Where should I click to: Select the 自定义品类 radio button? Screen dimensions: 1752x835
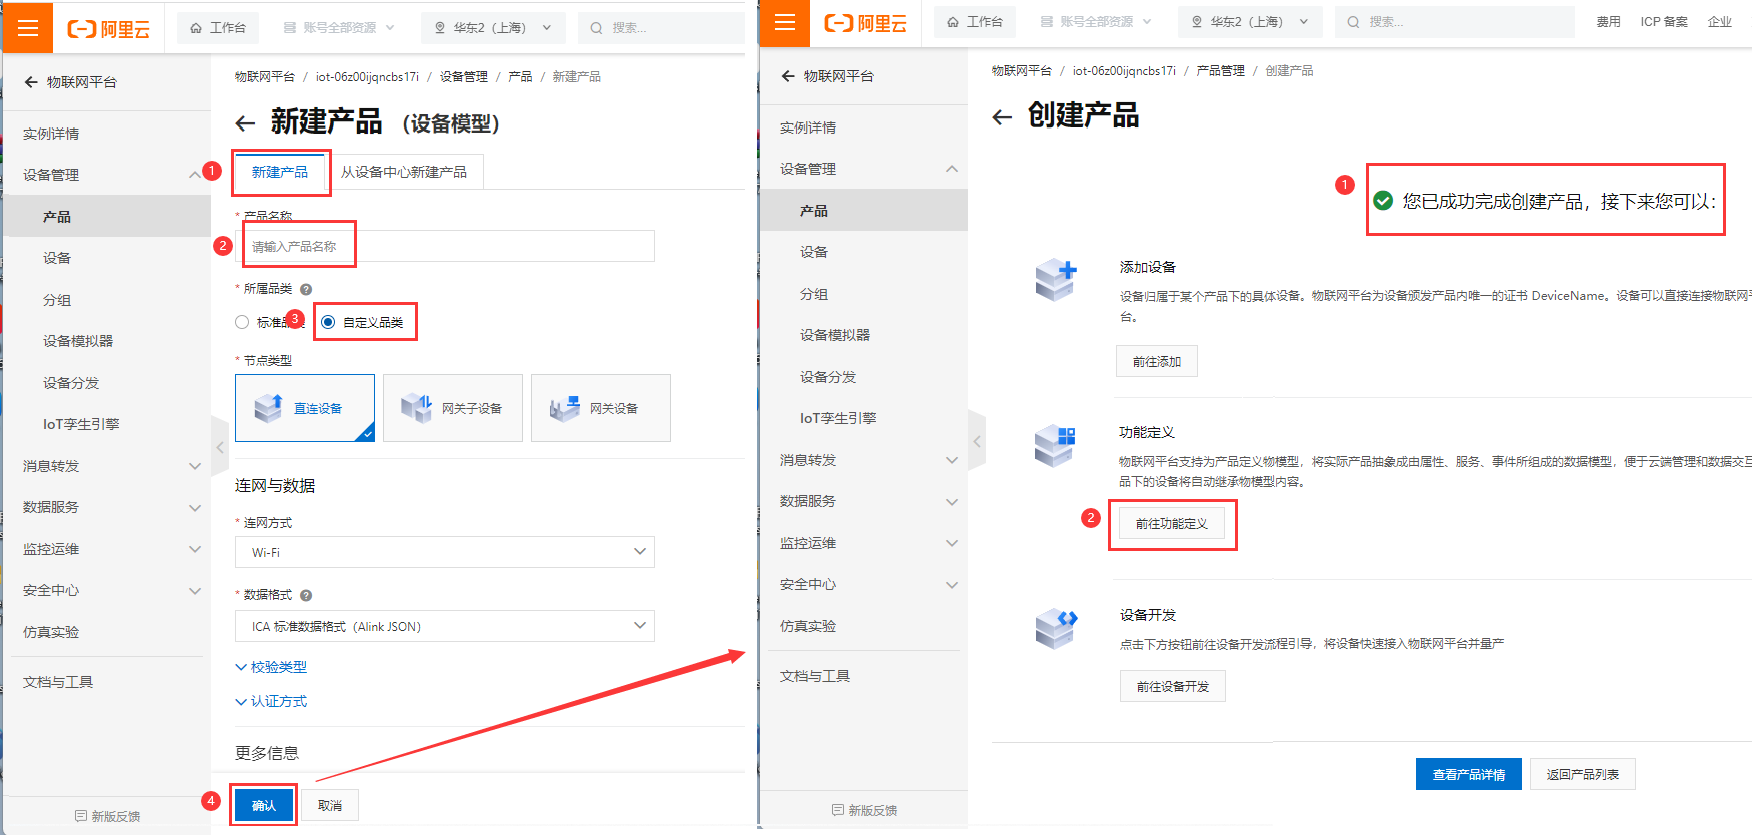pyautogui.click(x=328, y=322)
